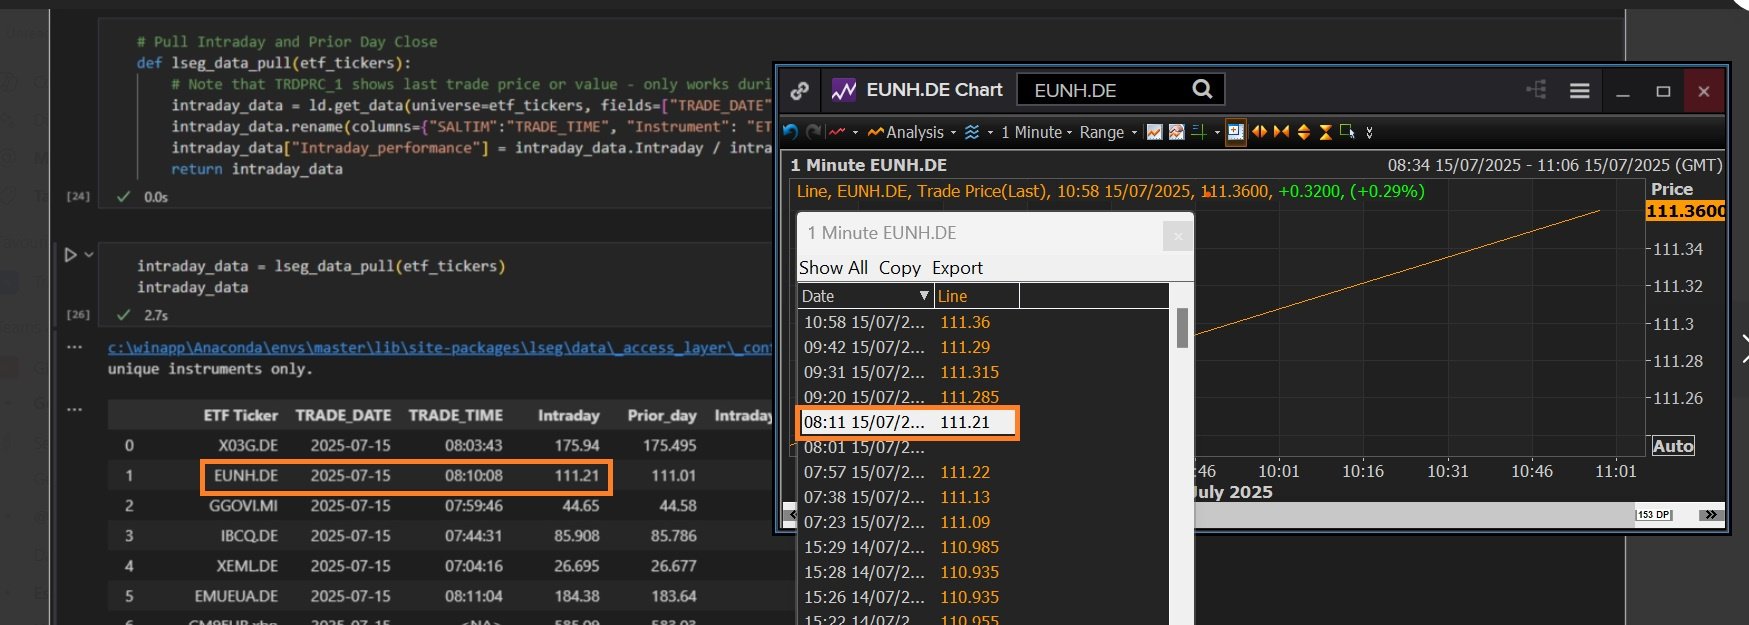Open the ellipsis menu beside the warning output

(74, 347)
